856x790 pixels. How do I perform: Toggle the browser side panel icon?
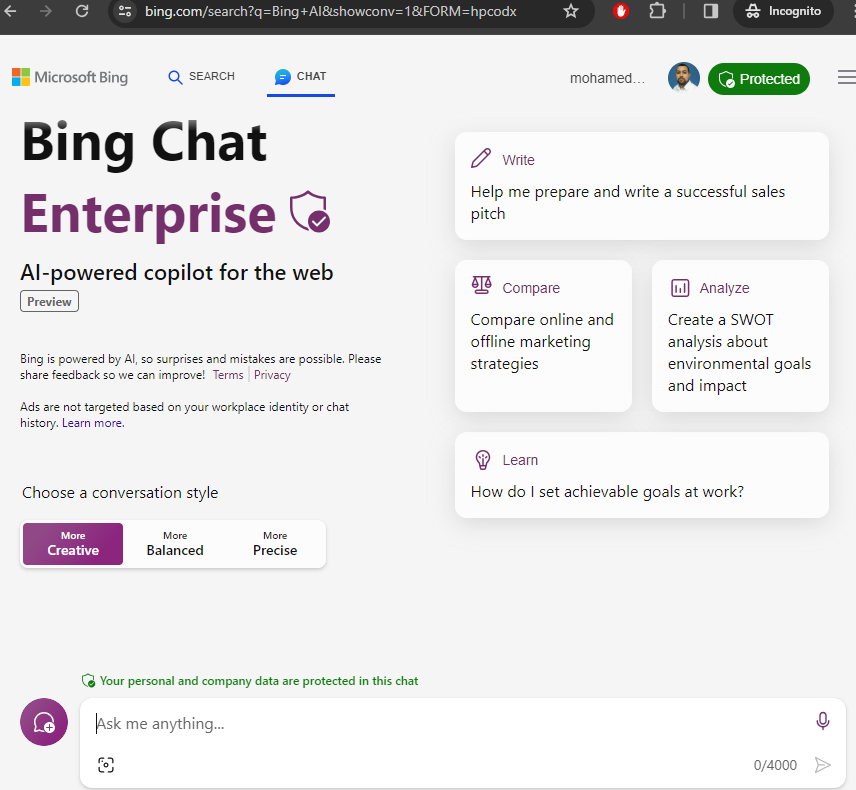pyautogui.click(x=710, y=11)
